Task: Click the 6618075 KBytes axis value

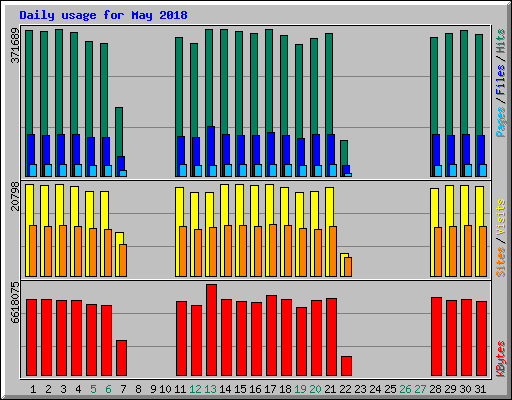Action: click(15, 303)
